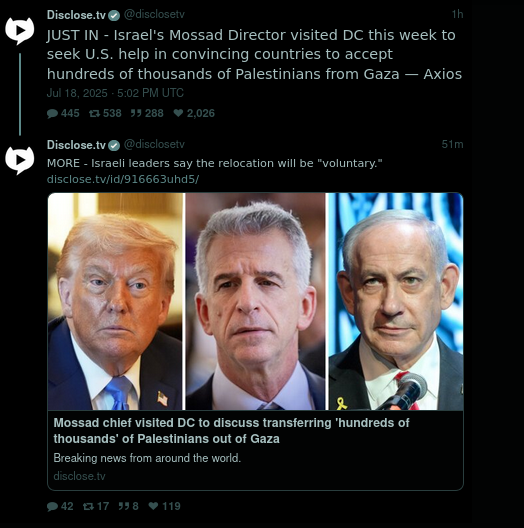Screen dimensions: 524x528
Task: Click the Disclose.tv avatar on the first post
Action: (x=20, y=31)
